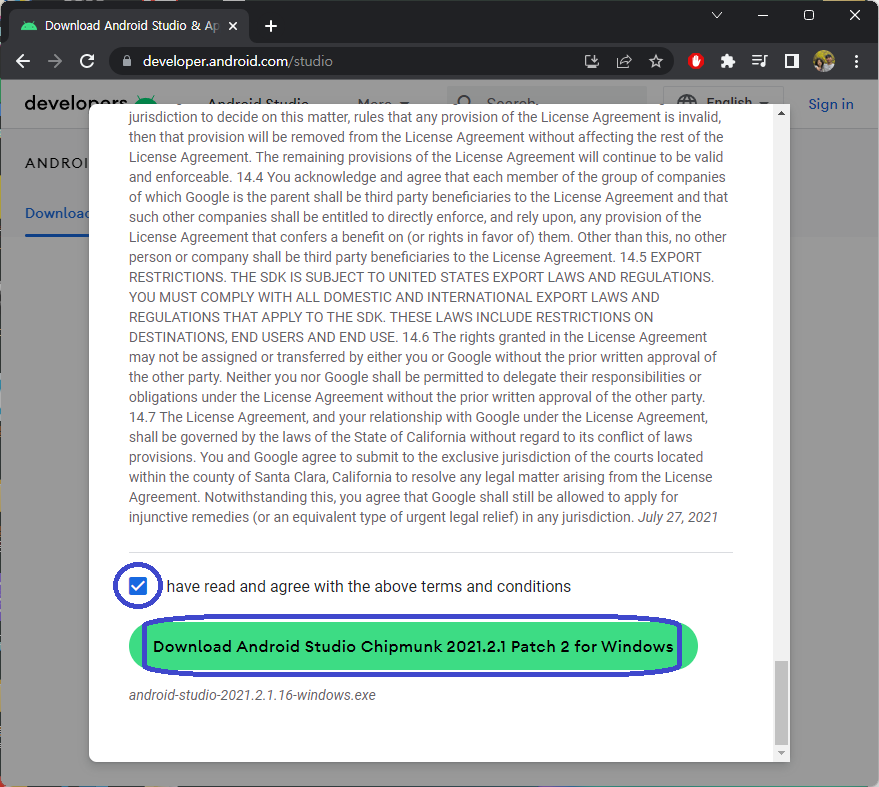Click the scrollbar up arrow in dialog
The height and width of the screenshot is (787, 879).
(781, 113)
